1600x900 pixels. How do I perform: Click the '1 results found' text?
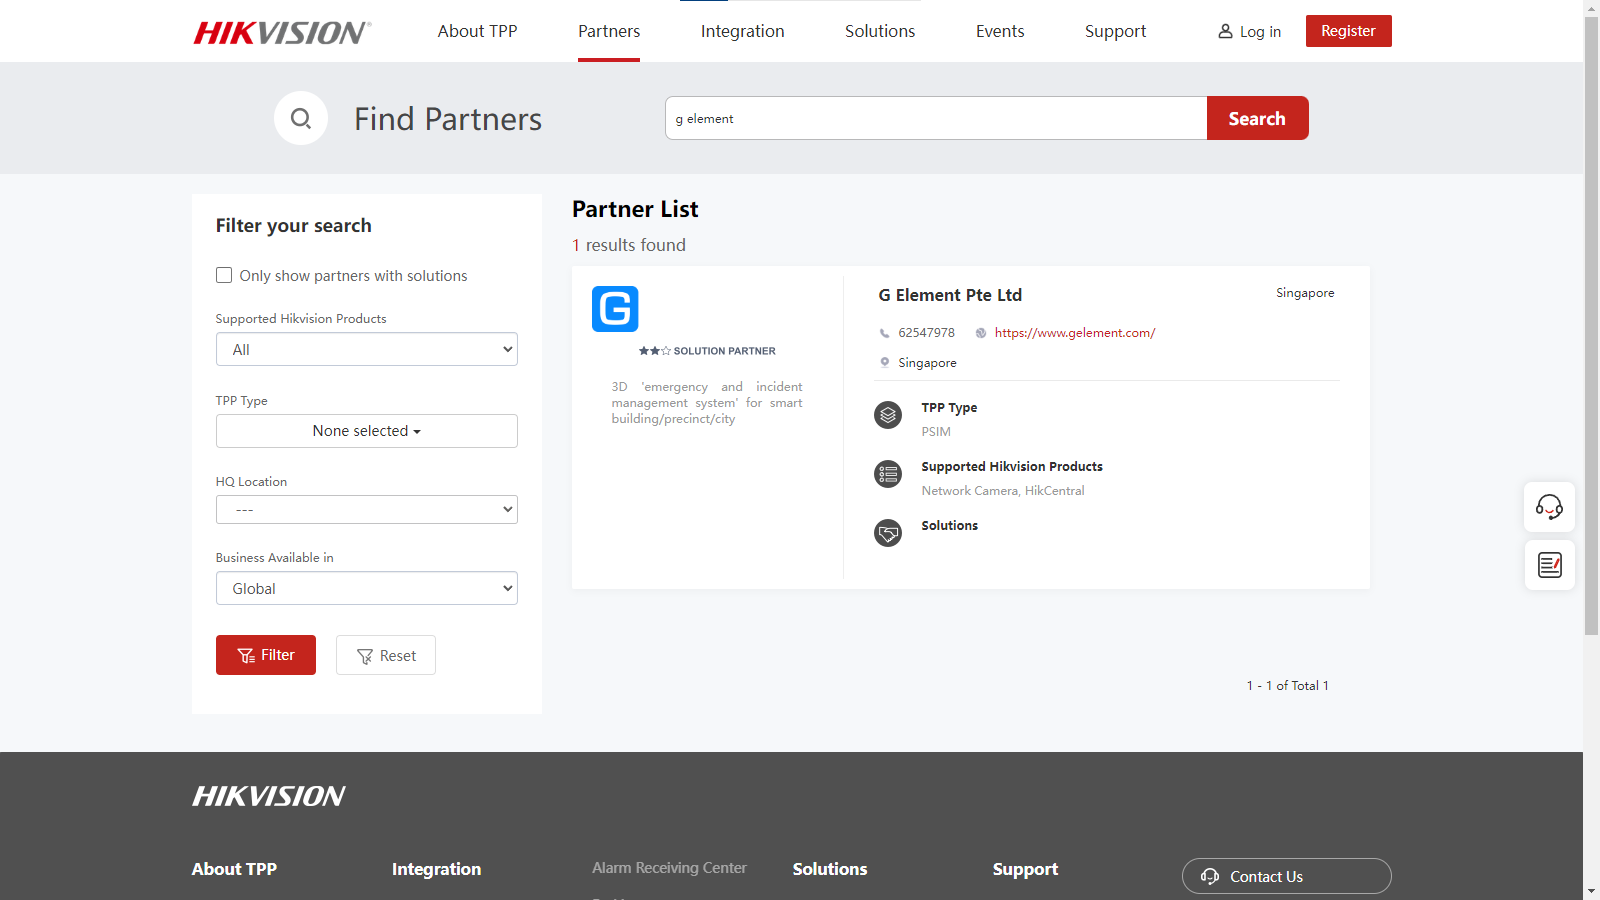pos(629,245)
